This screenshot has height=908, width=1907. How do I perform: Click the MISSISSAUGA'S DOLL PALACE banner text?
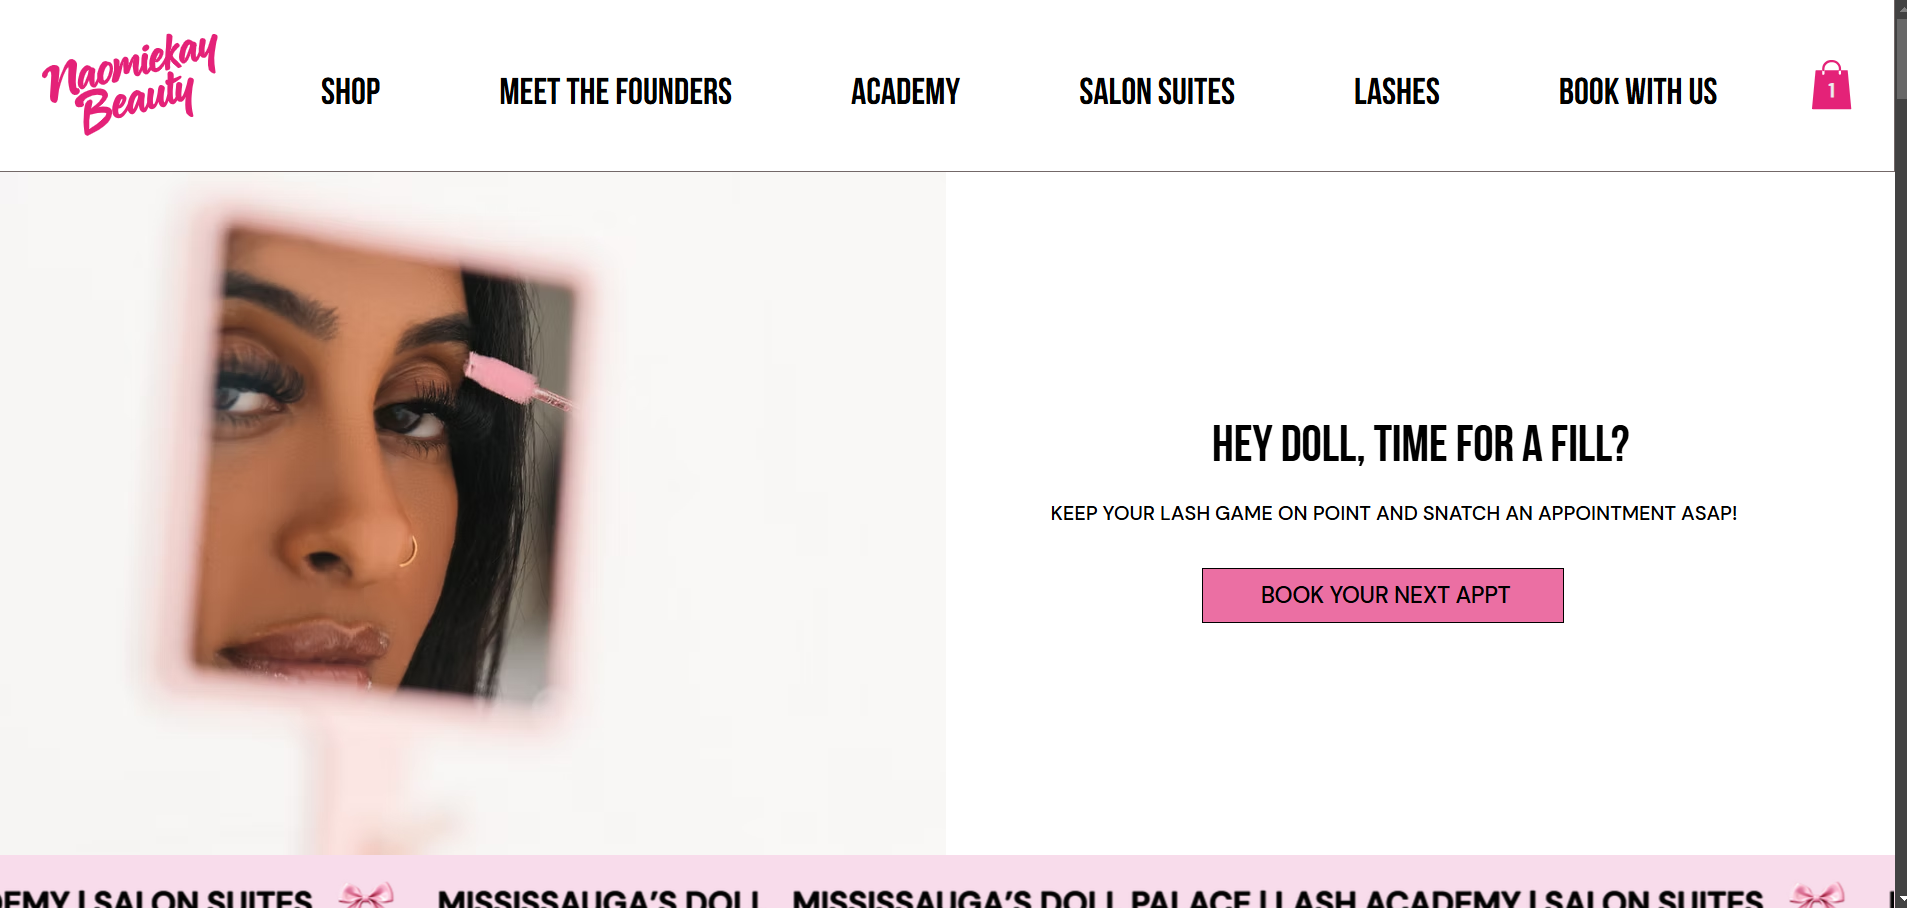pos(1021,898)
